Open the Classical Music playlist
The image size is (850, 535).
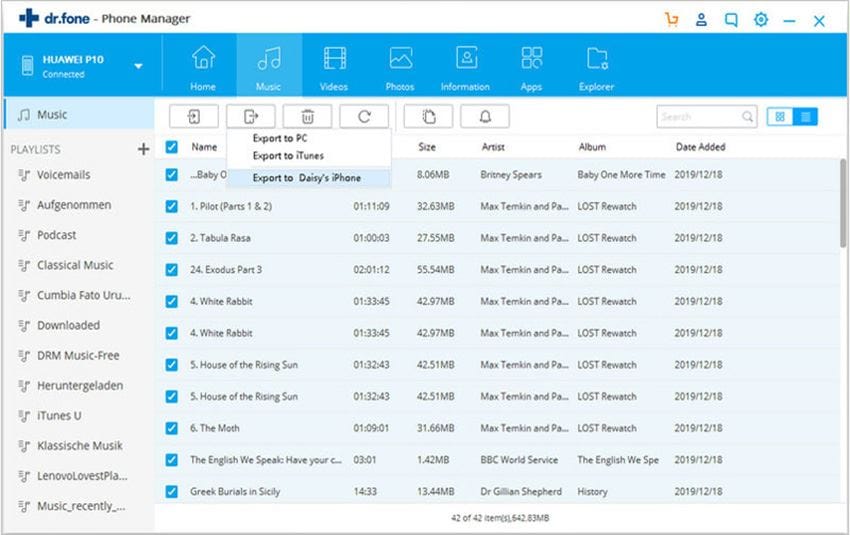pos(75,265)
